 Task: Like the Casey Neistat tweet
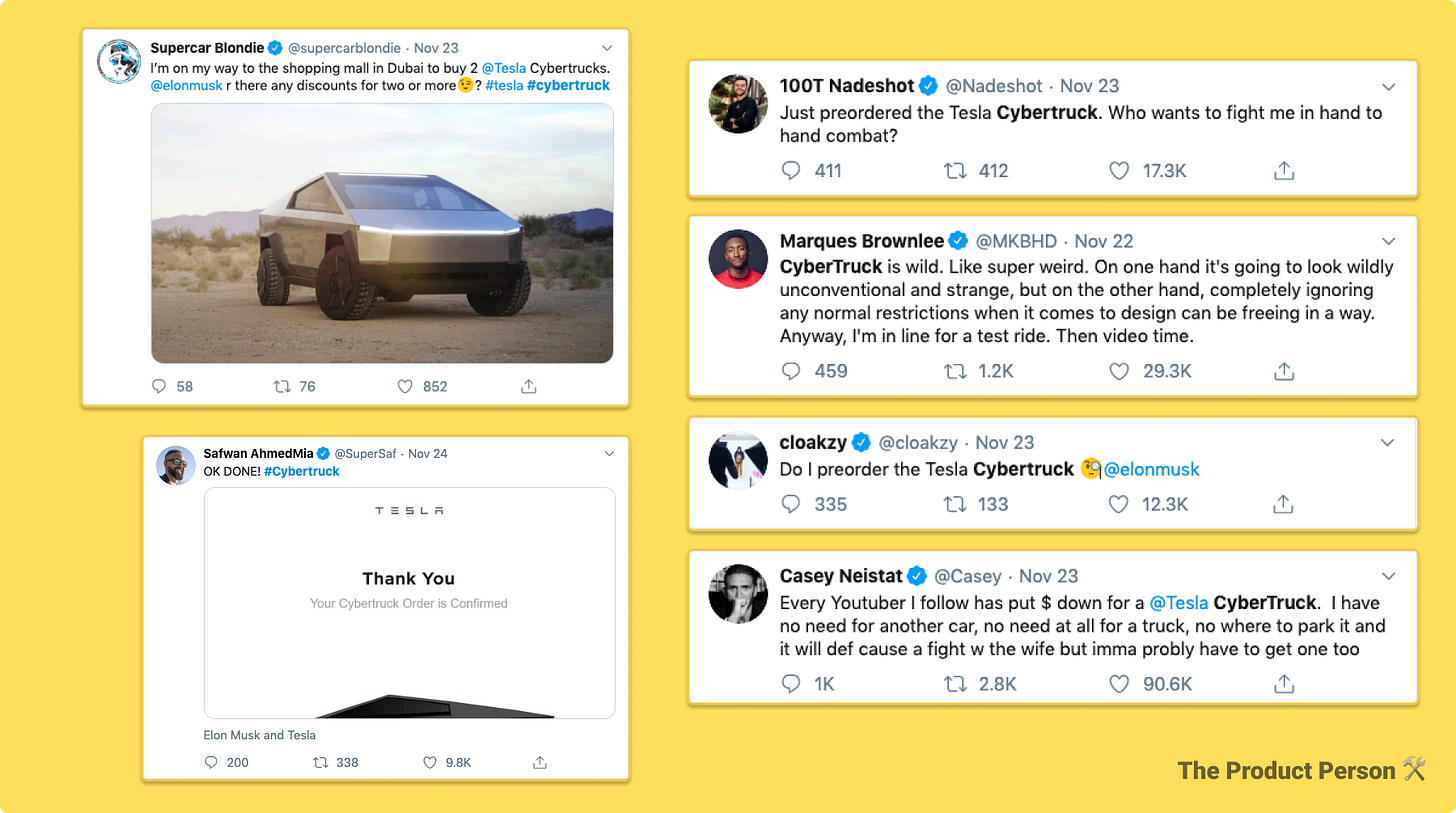1119,684
